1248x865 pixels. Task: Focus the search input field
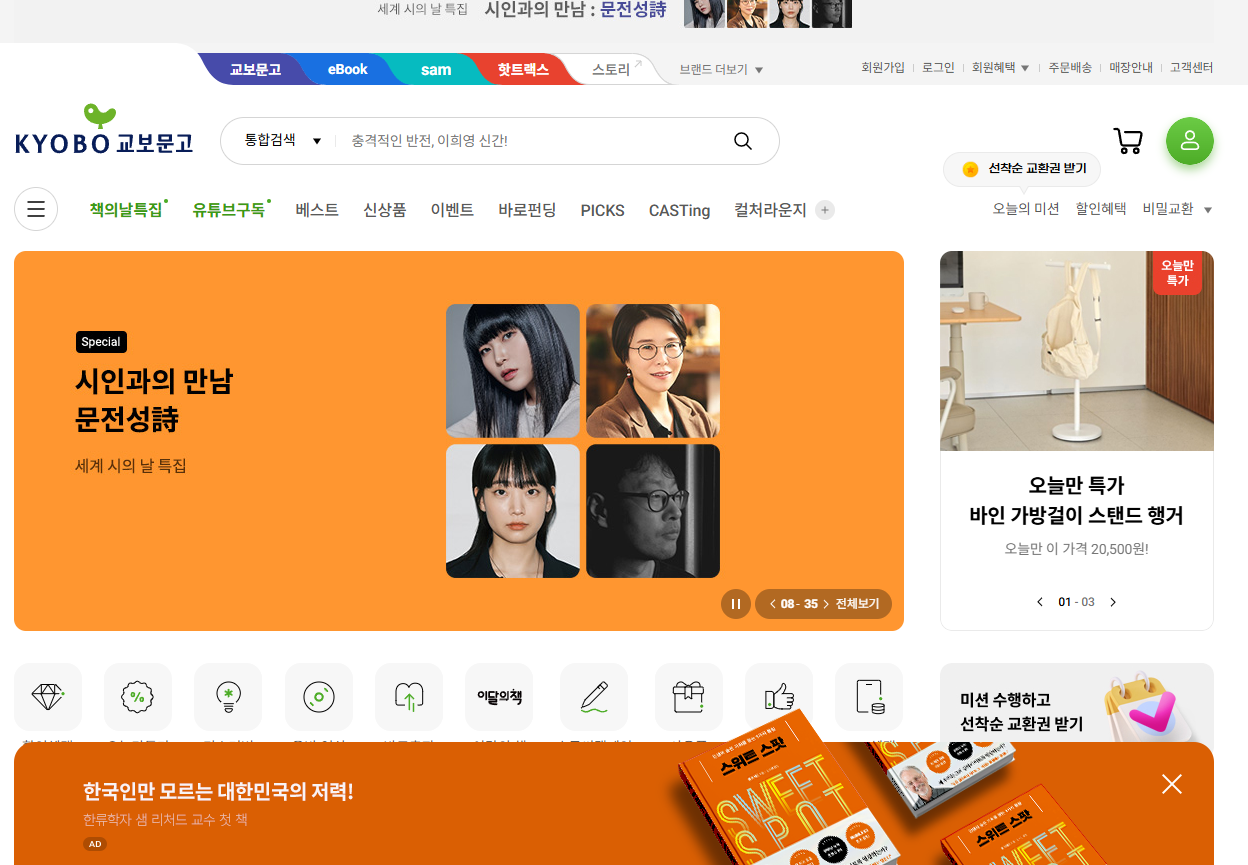pyautogui.click(x=535, y=141)
